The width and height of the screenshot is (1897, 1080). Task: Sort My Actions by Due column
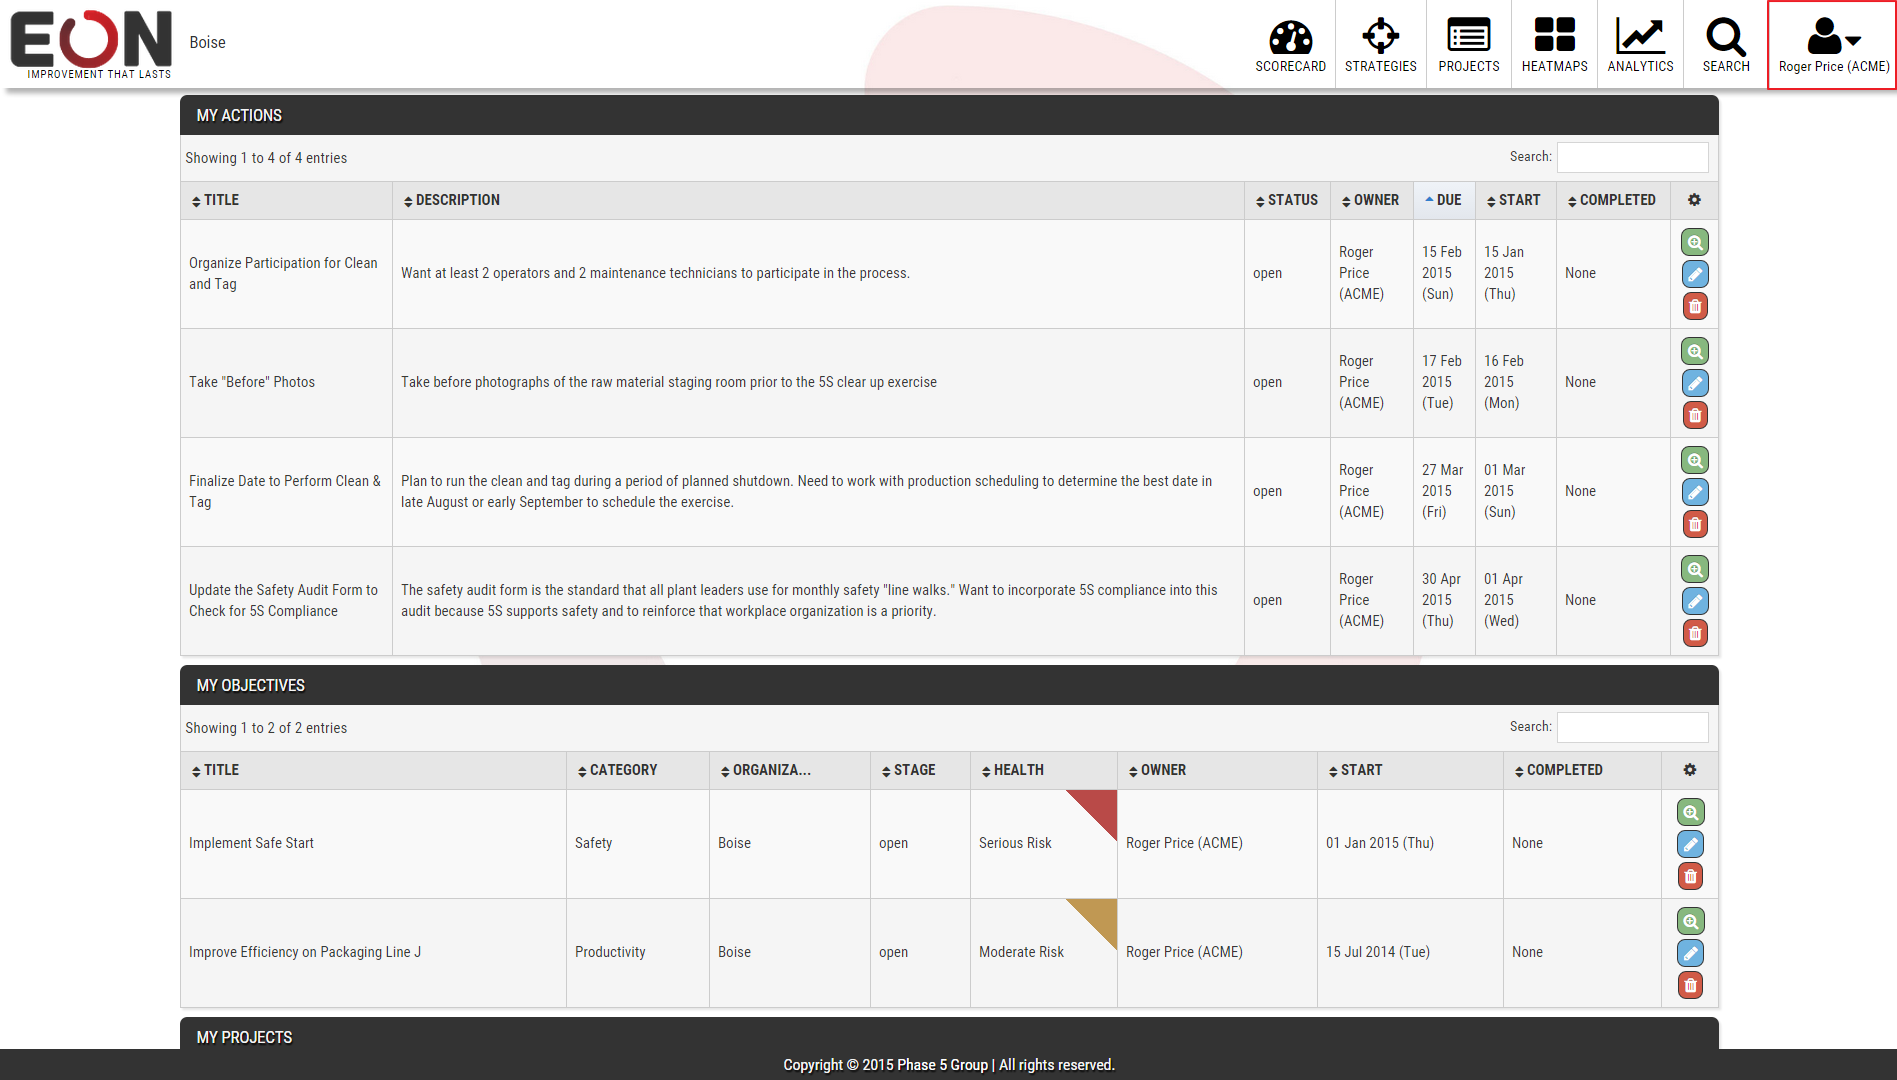[1444, 200]
